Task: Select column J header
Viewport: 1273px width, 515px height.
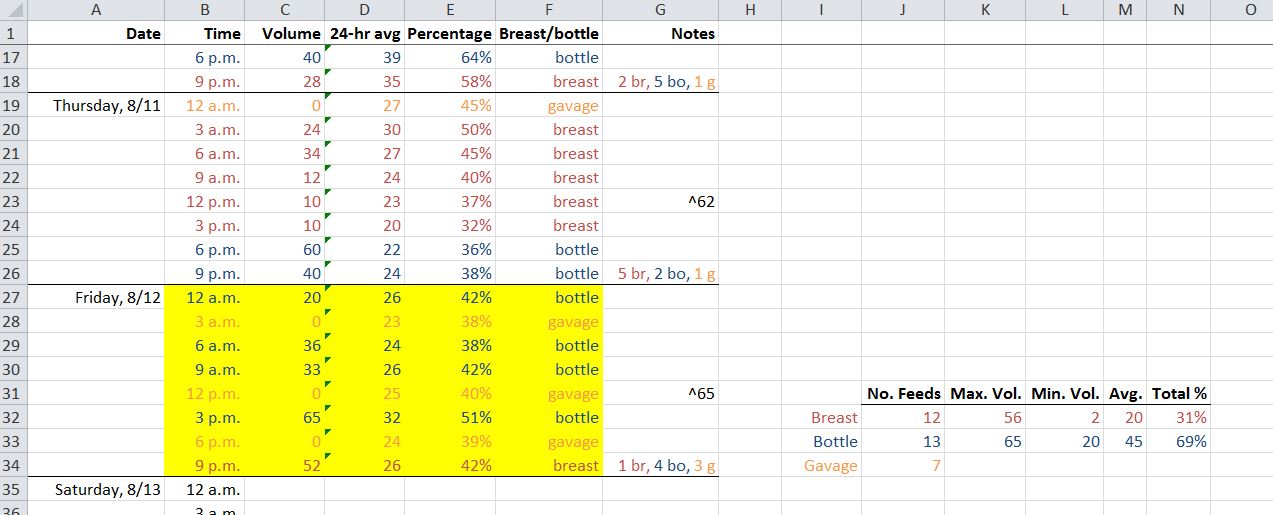Action: pyautogui.click(x=903, y=10)
